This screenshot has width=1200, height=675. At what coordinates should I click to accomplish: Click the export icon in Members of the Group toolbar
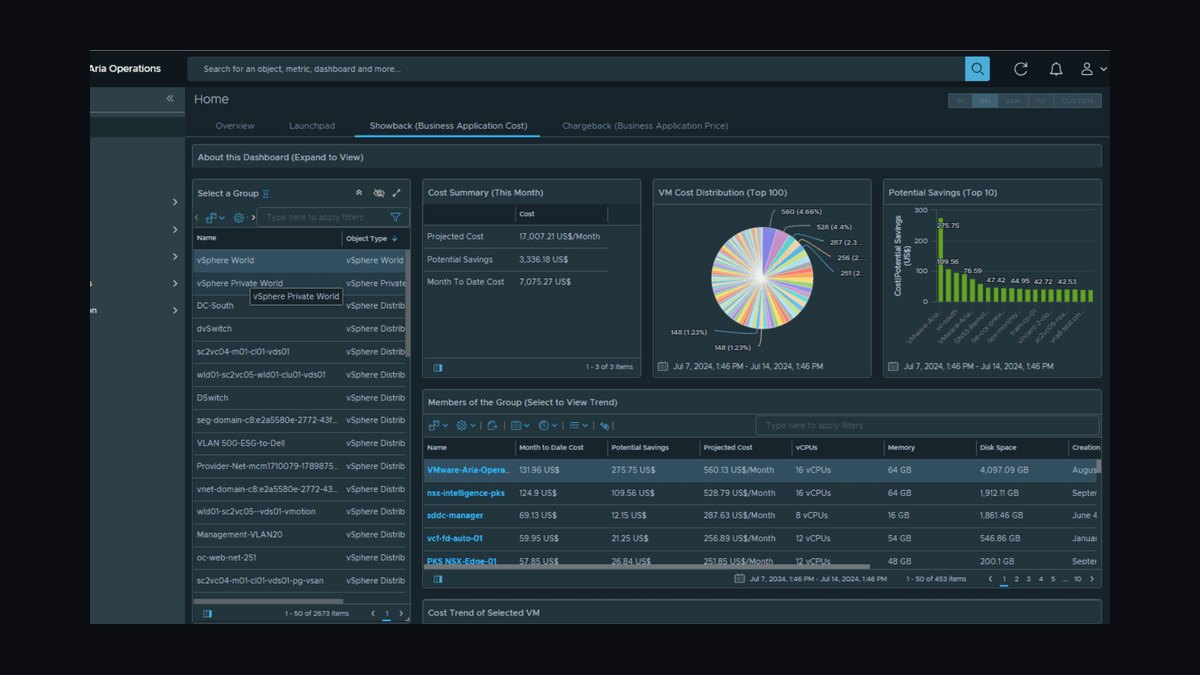tap(492, 425)
